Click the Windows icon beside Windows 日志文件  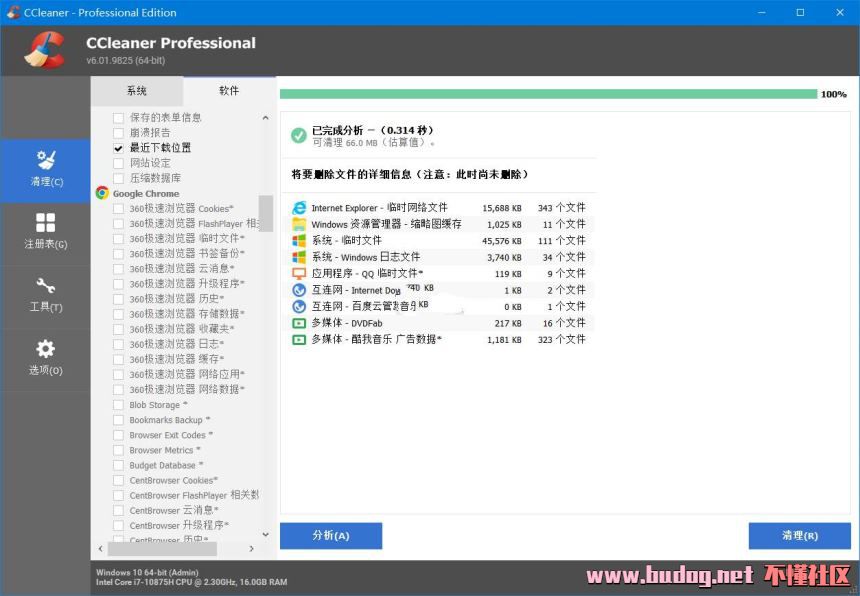[x=299, y=257]
